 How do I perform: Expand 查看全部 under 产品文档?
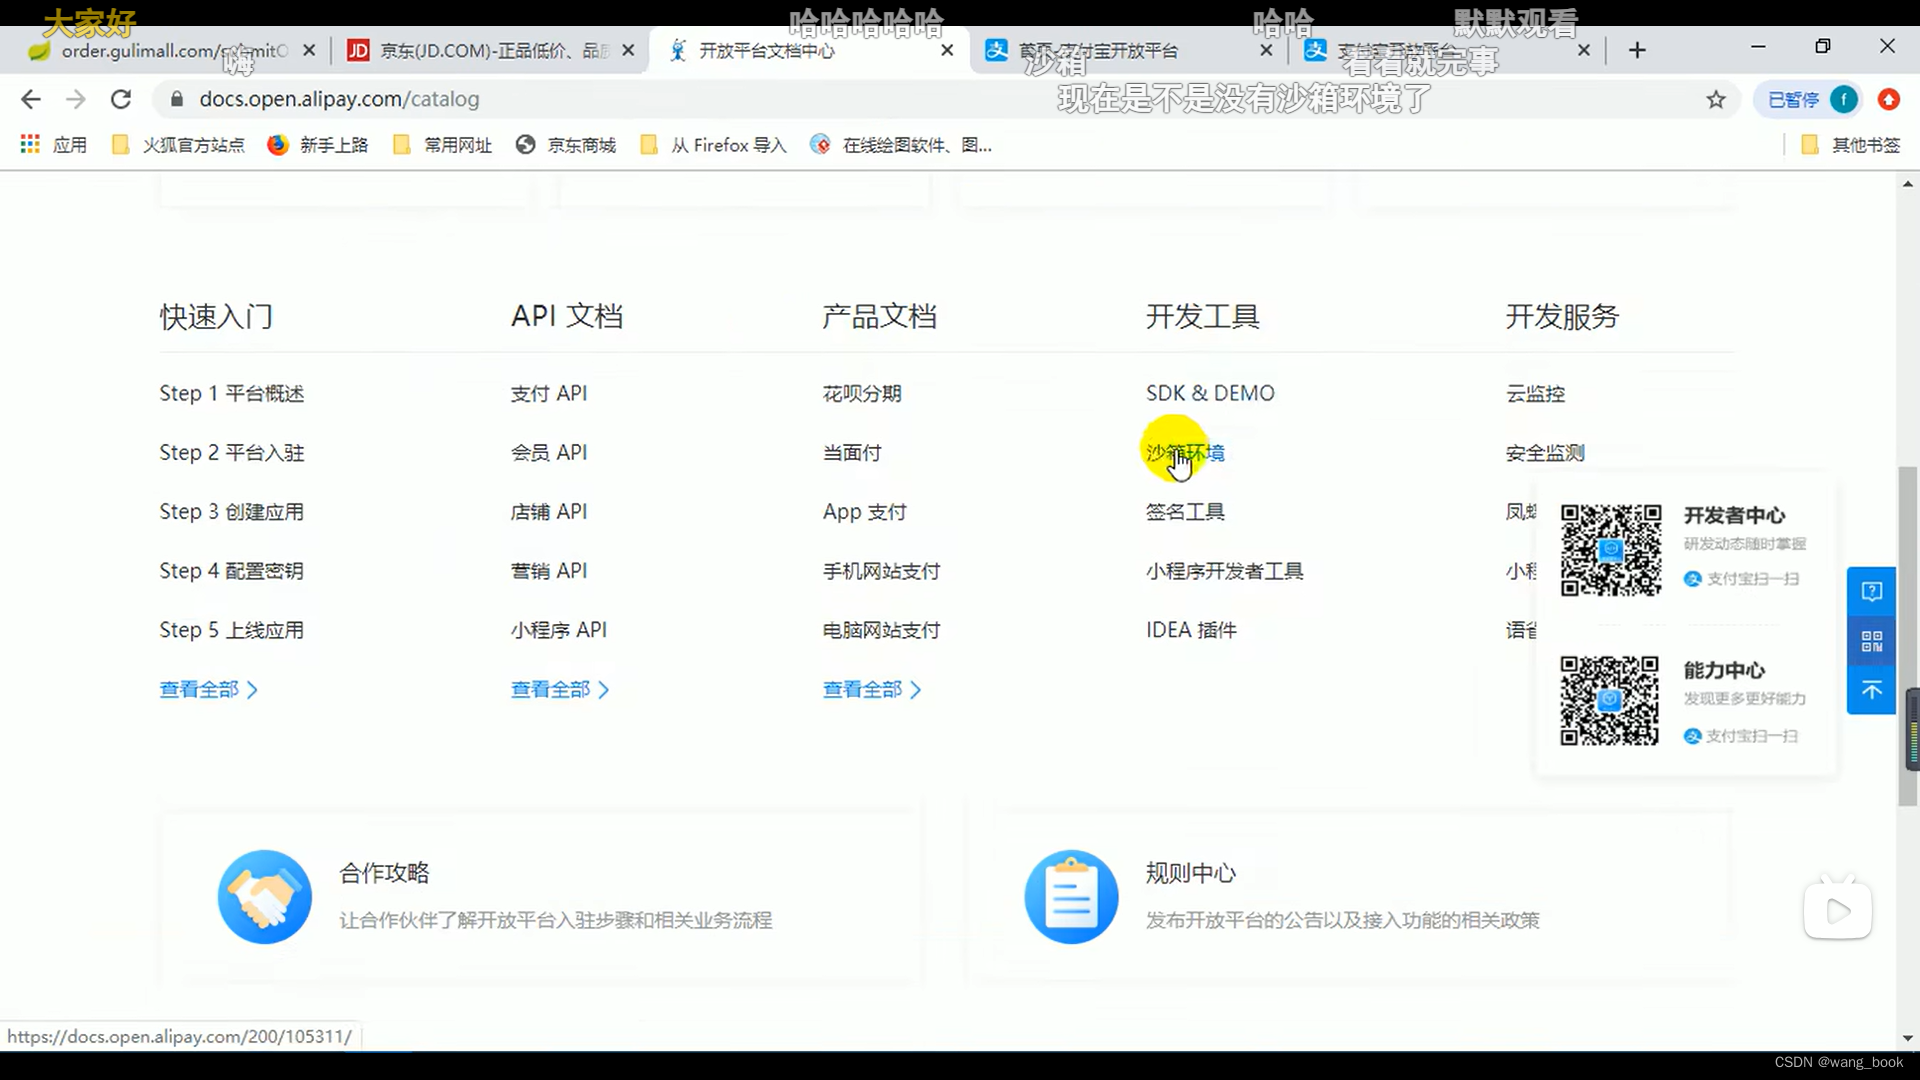(x=872, y=689)
